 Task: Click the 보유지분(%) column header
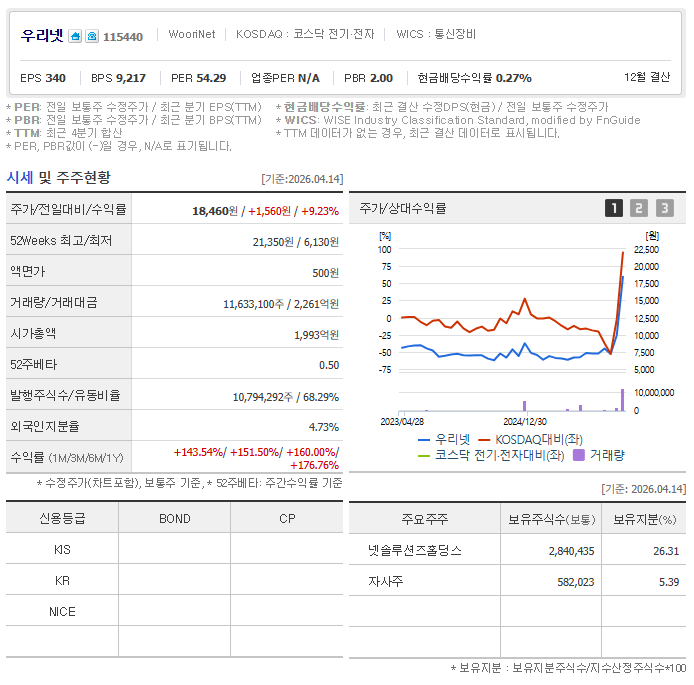[x=644, y=519]
